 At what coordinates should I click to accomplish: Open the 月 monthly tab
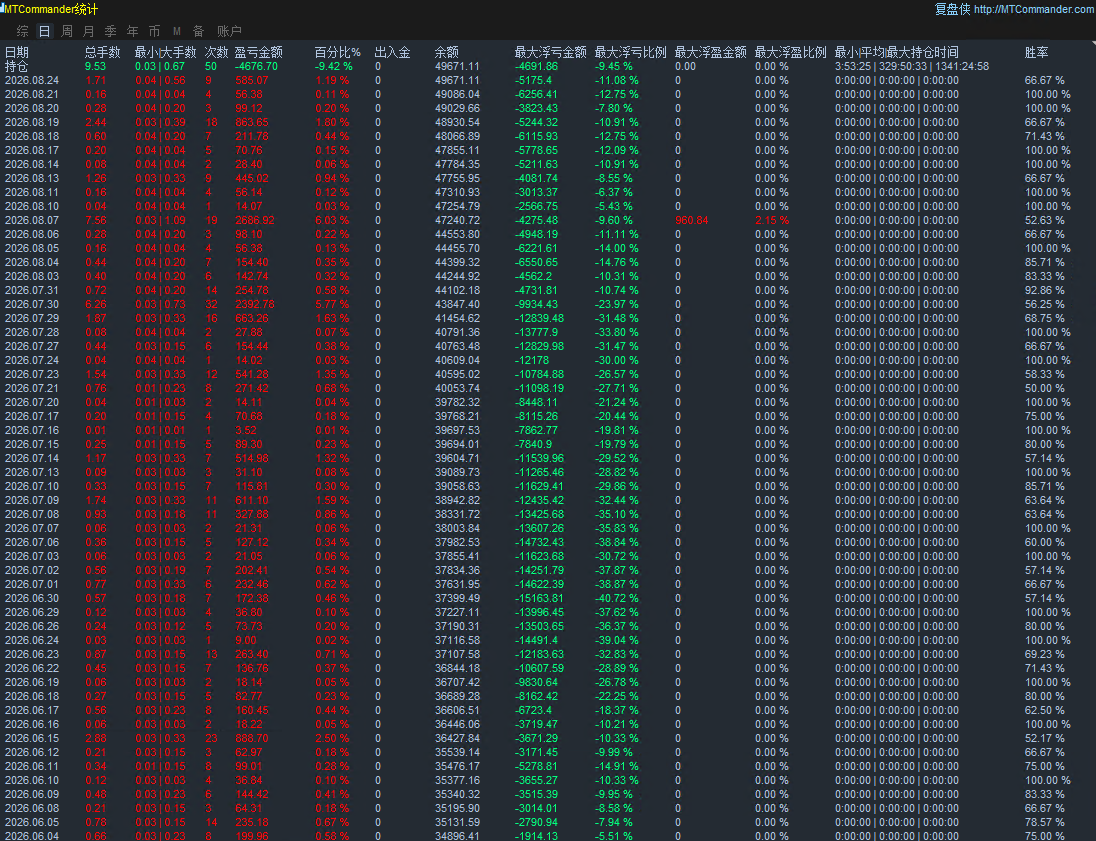point(88,31)
